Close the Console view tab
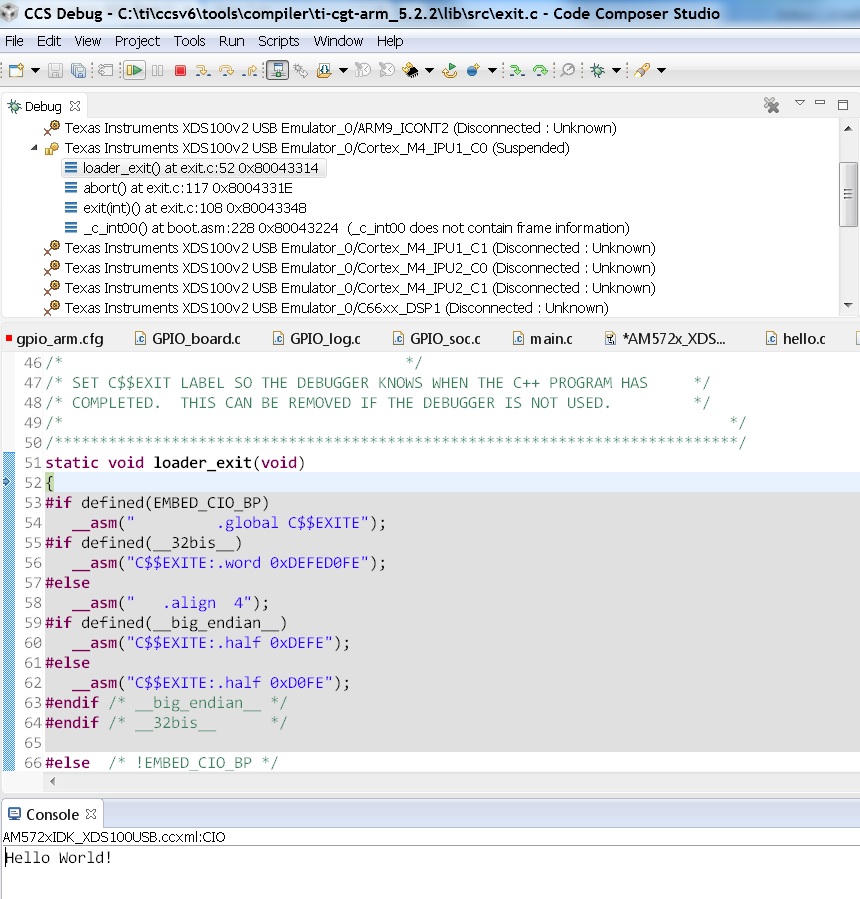 (91, 814)
